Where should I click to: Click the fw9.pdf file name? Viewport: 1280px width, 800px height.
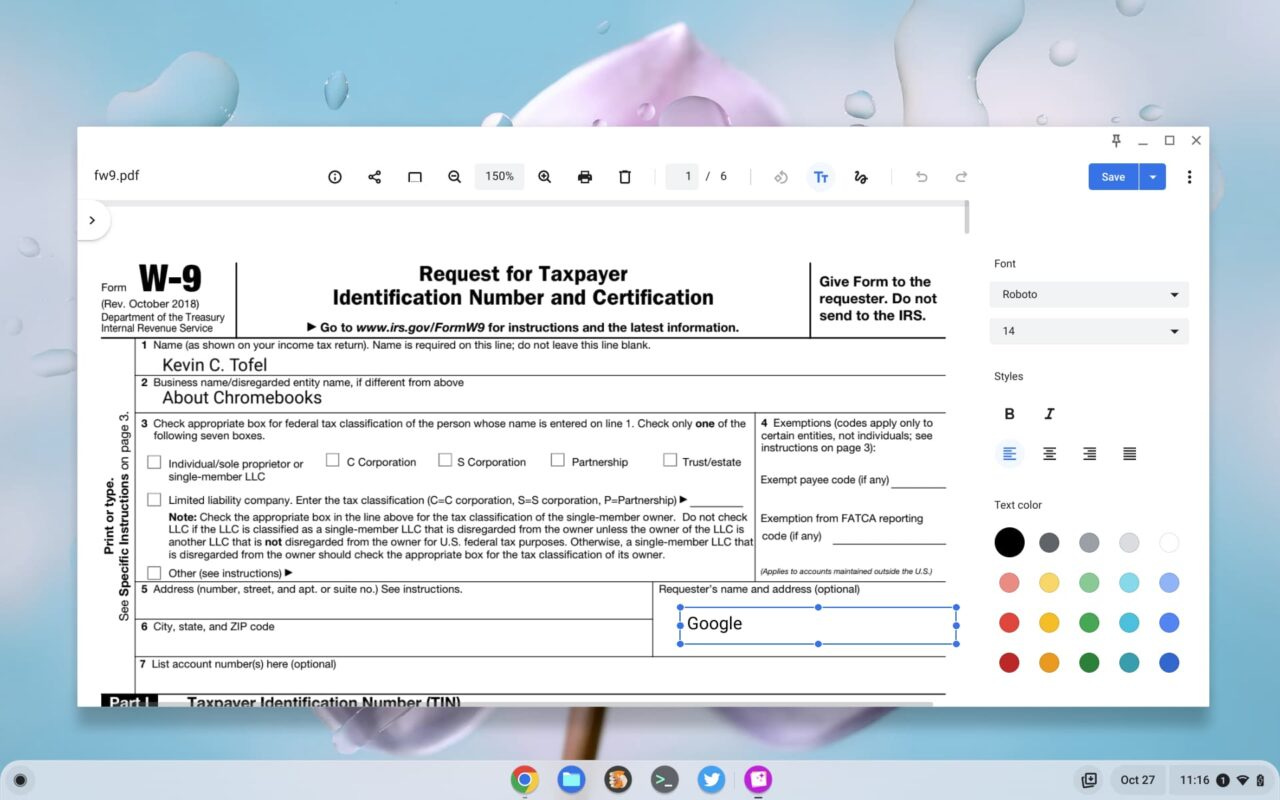point(117,176)
